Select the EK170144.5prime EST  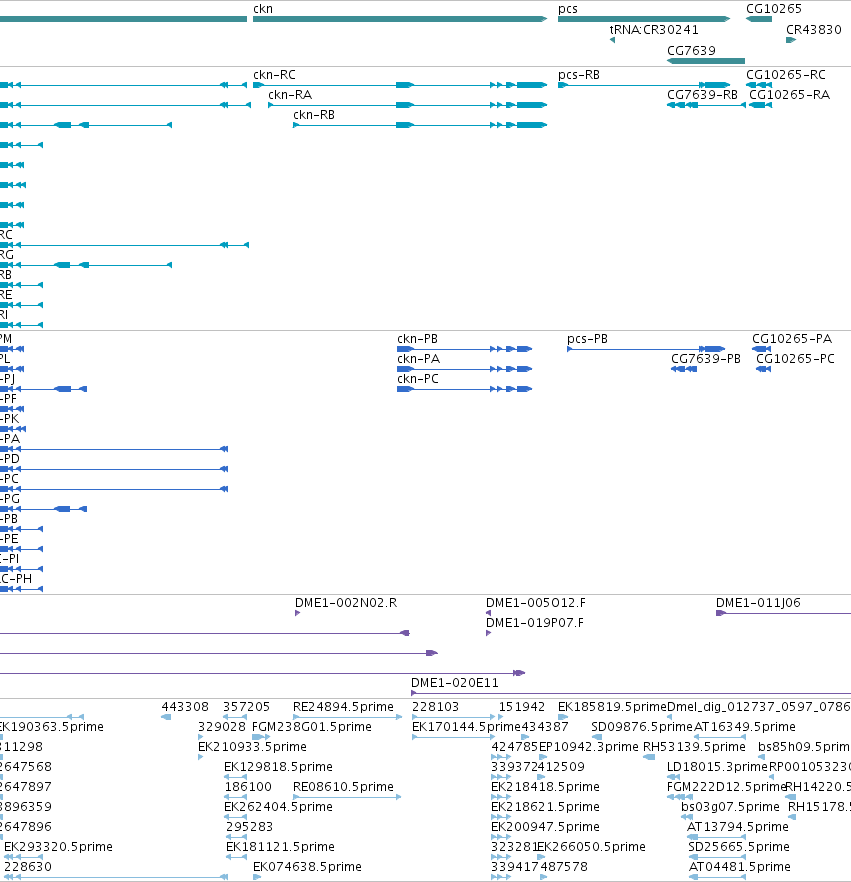click(x=453, y=737)
